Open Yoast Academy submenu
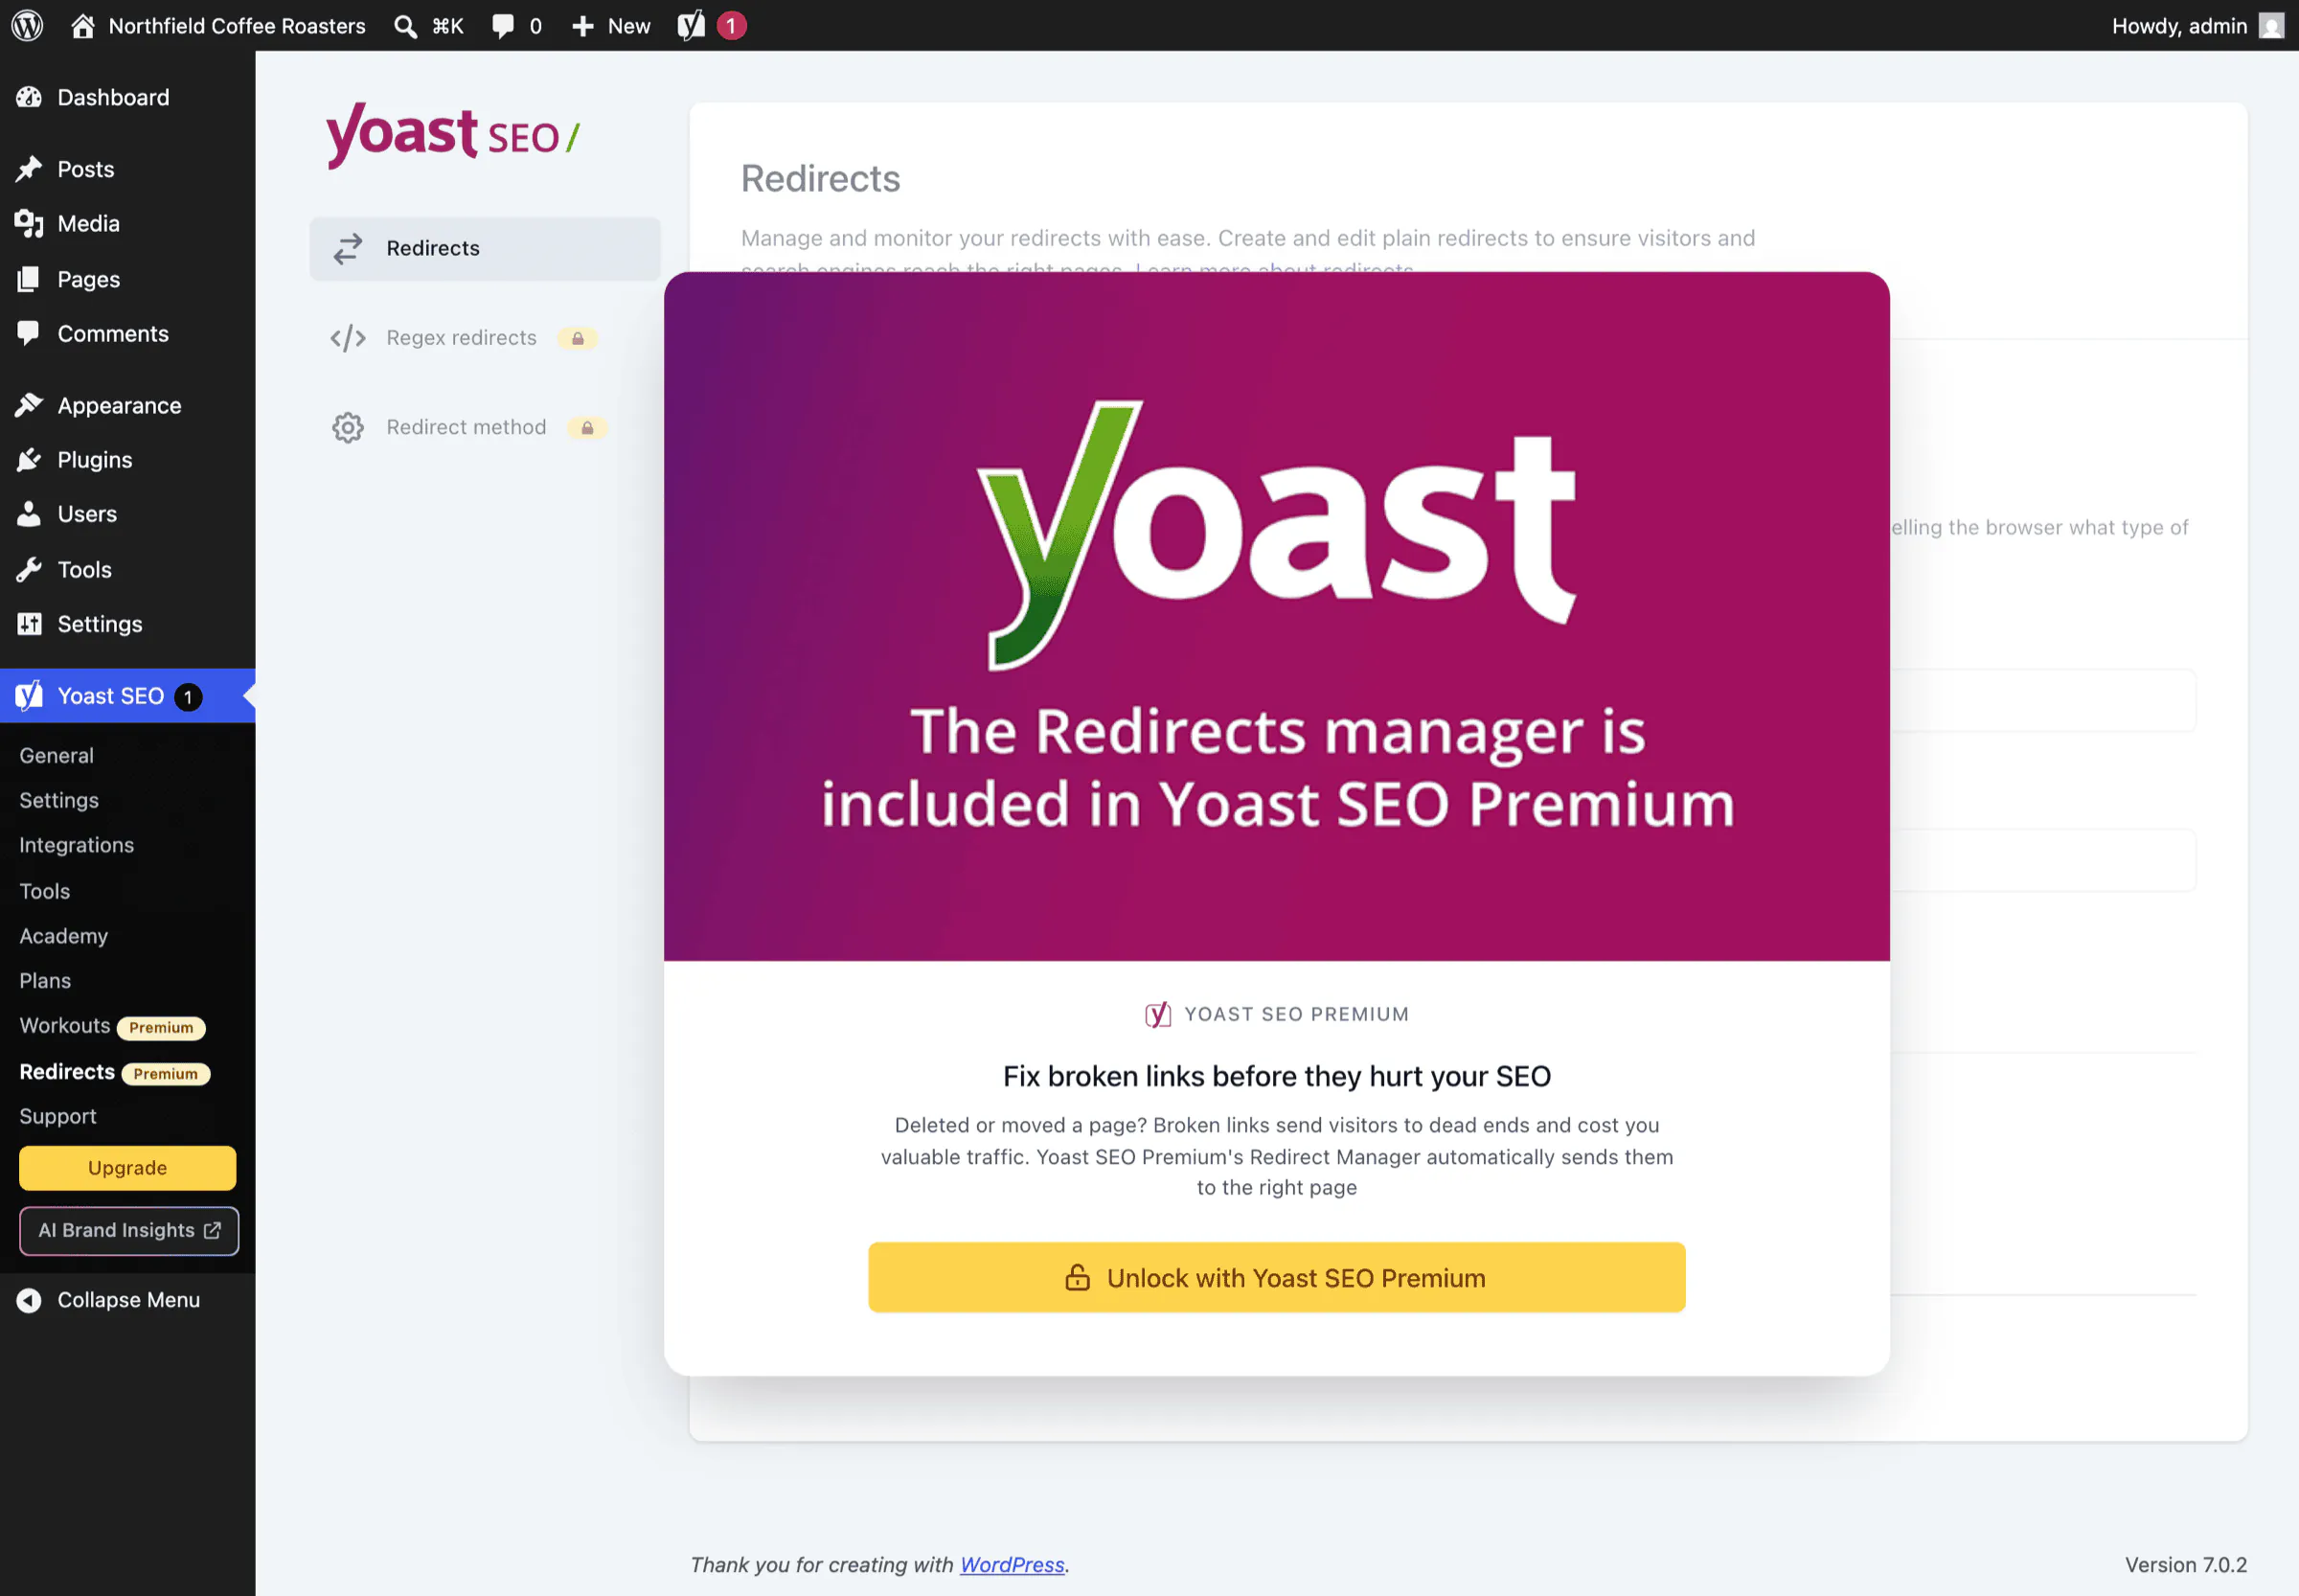2299x1596 pixels. [x=63, y=936]
